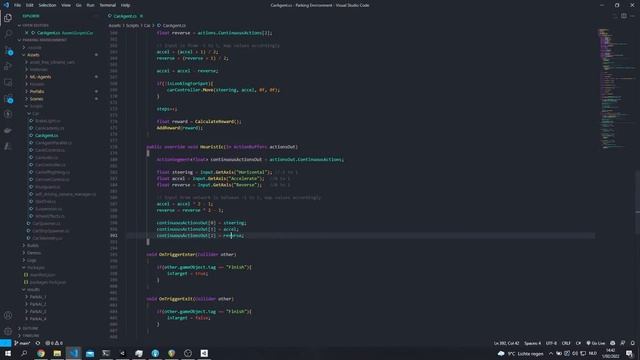Open errors and warnings count in status bar
640x360 pixels.
pos(54,343)
